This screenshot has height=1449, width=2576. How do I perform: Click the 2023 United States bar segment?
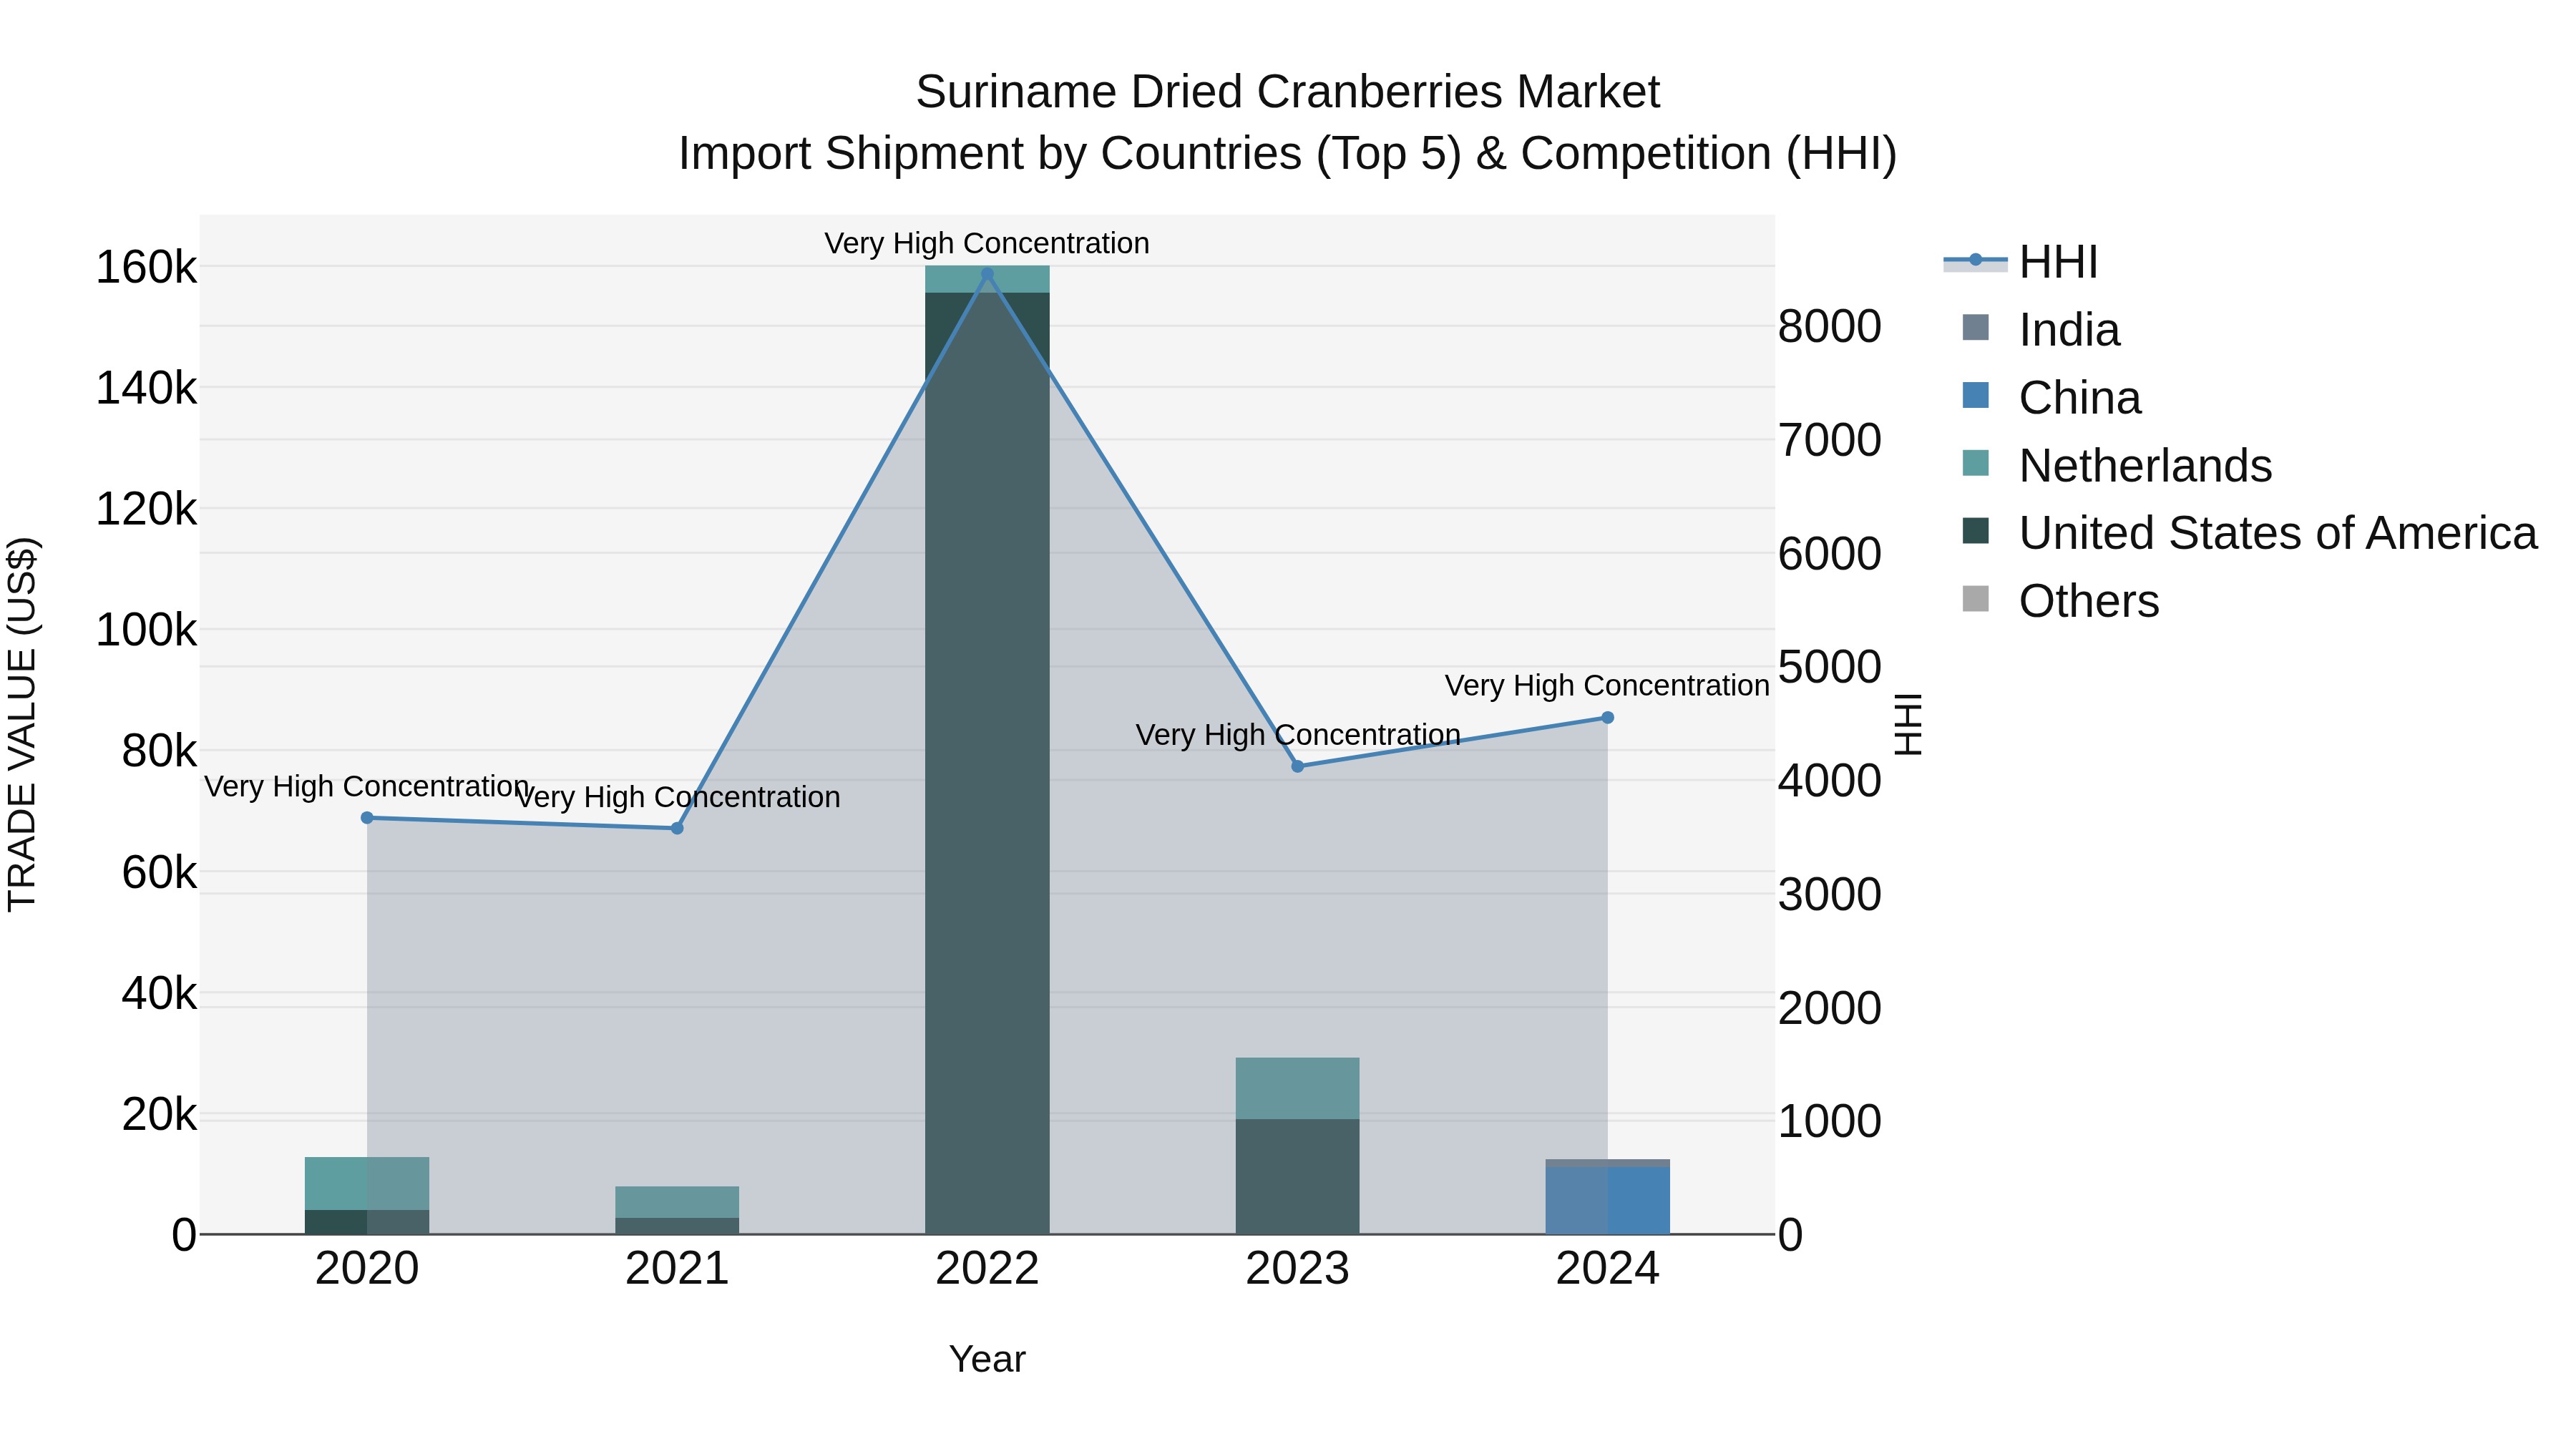(1298, 1176)
